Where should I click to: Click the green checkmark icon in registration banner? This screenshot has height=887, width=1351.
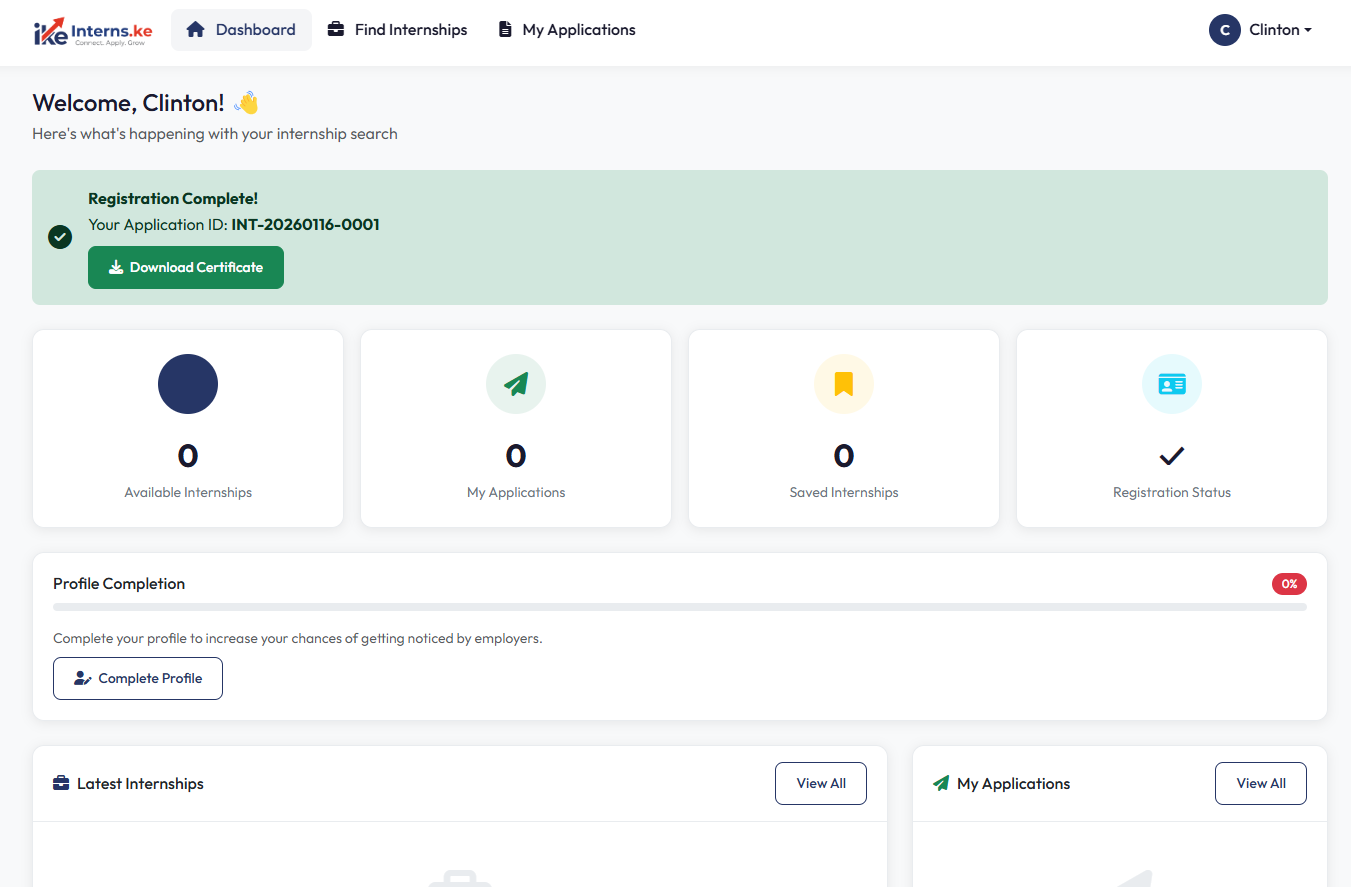60,237
